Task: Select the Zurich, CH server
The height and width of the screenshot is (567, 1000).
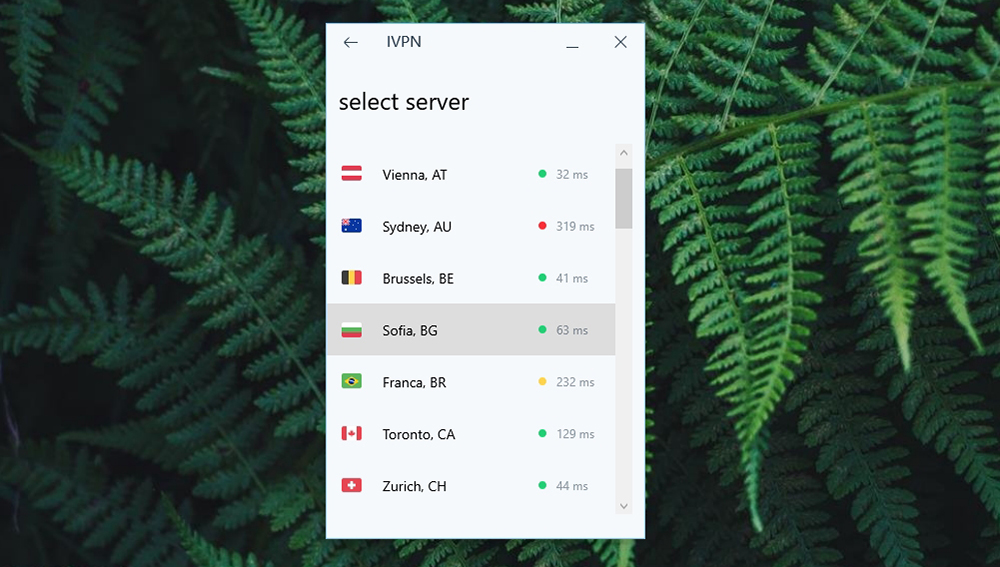Action: pyautogui.click(x=471, y=485)
